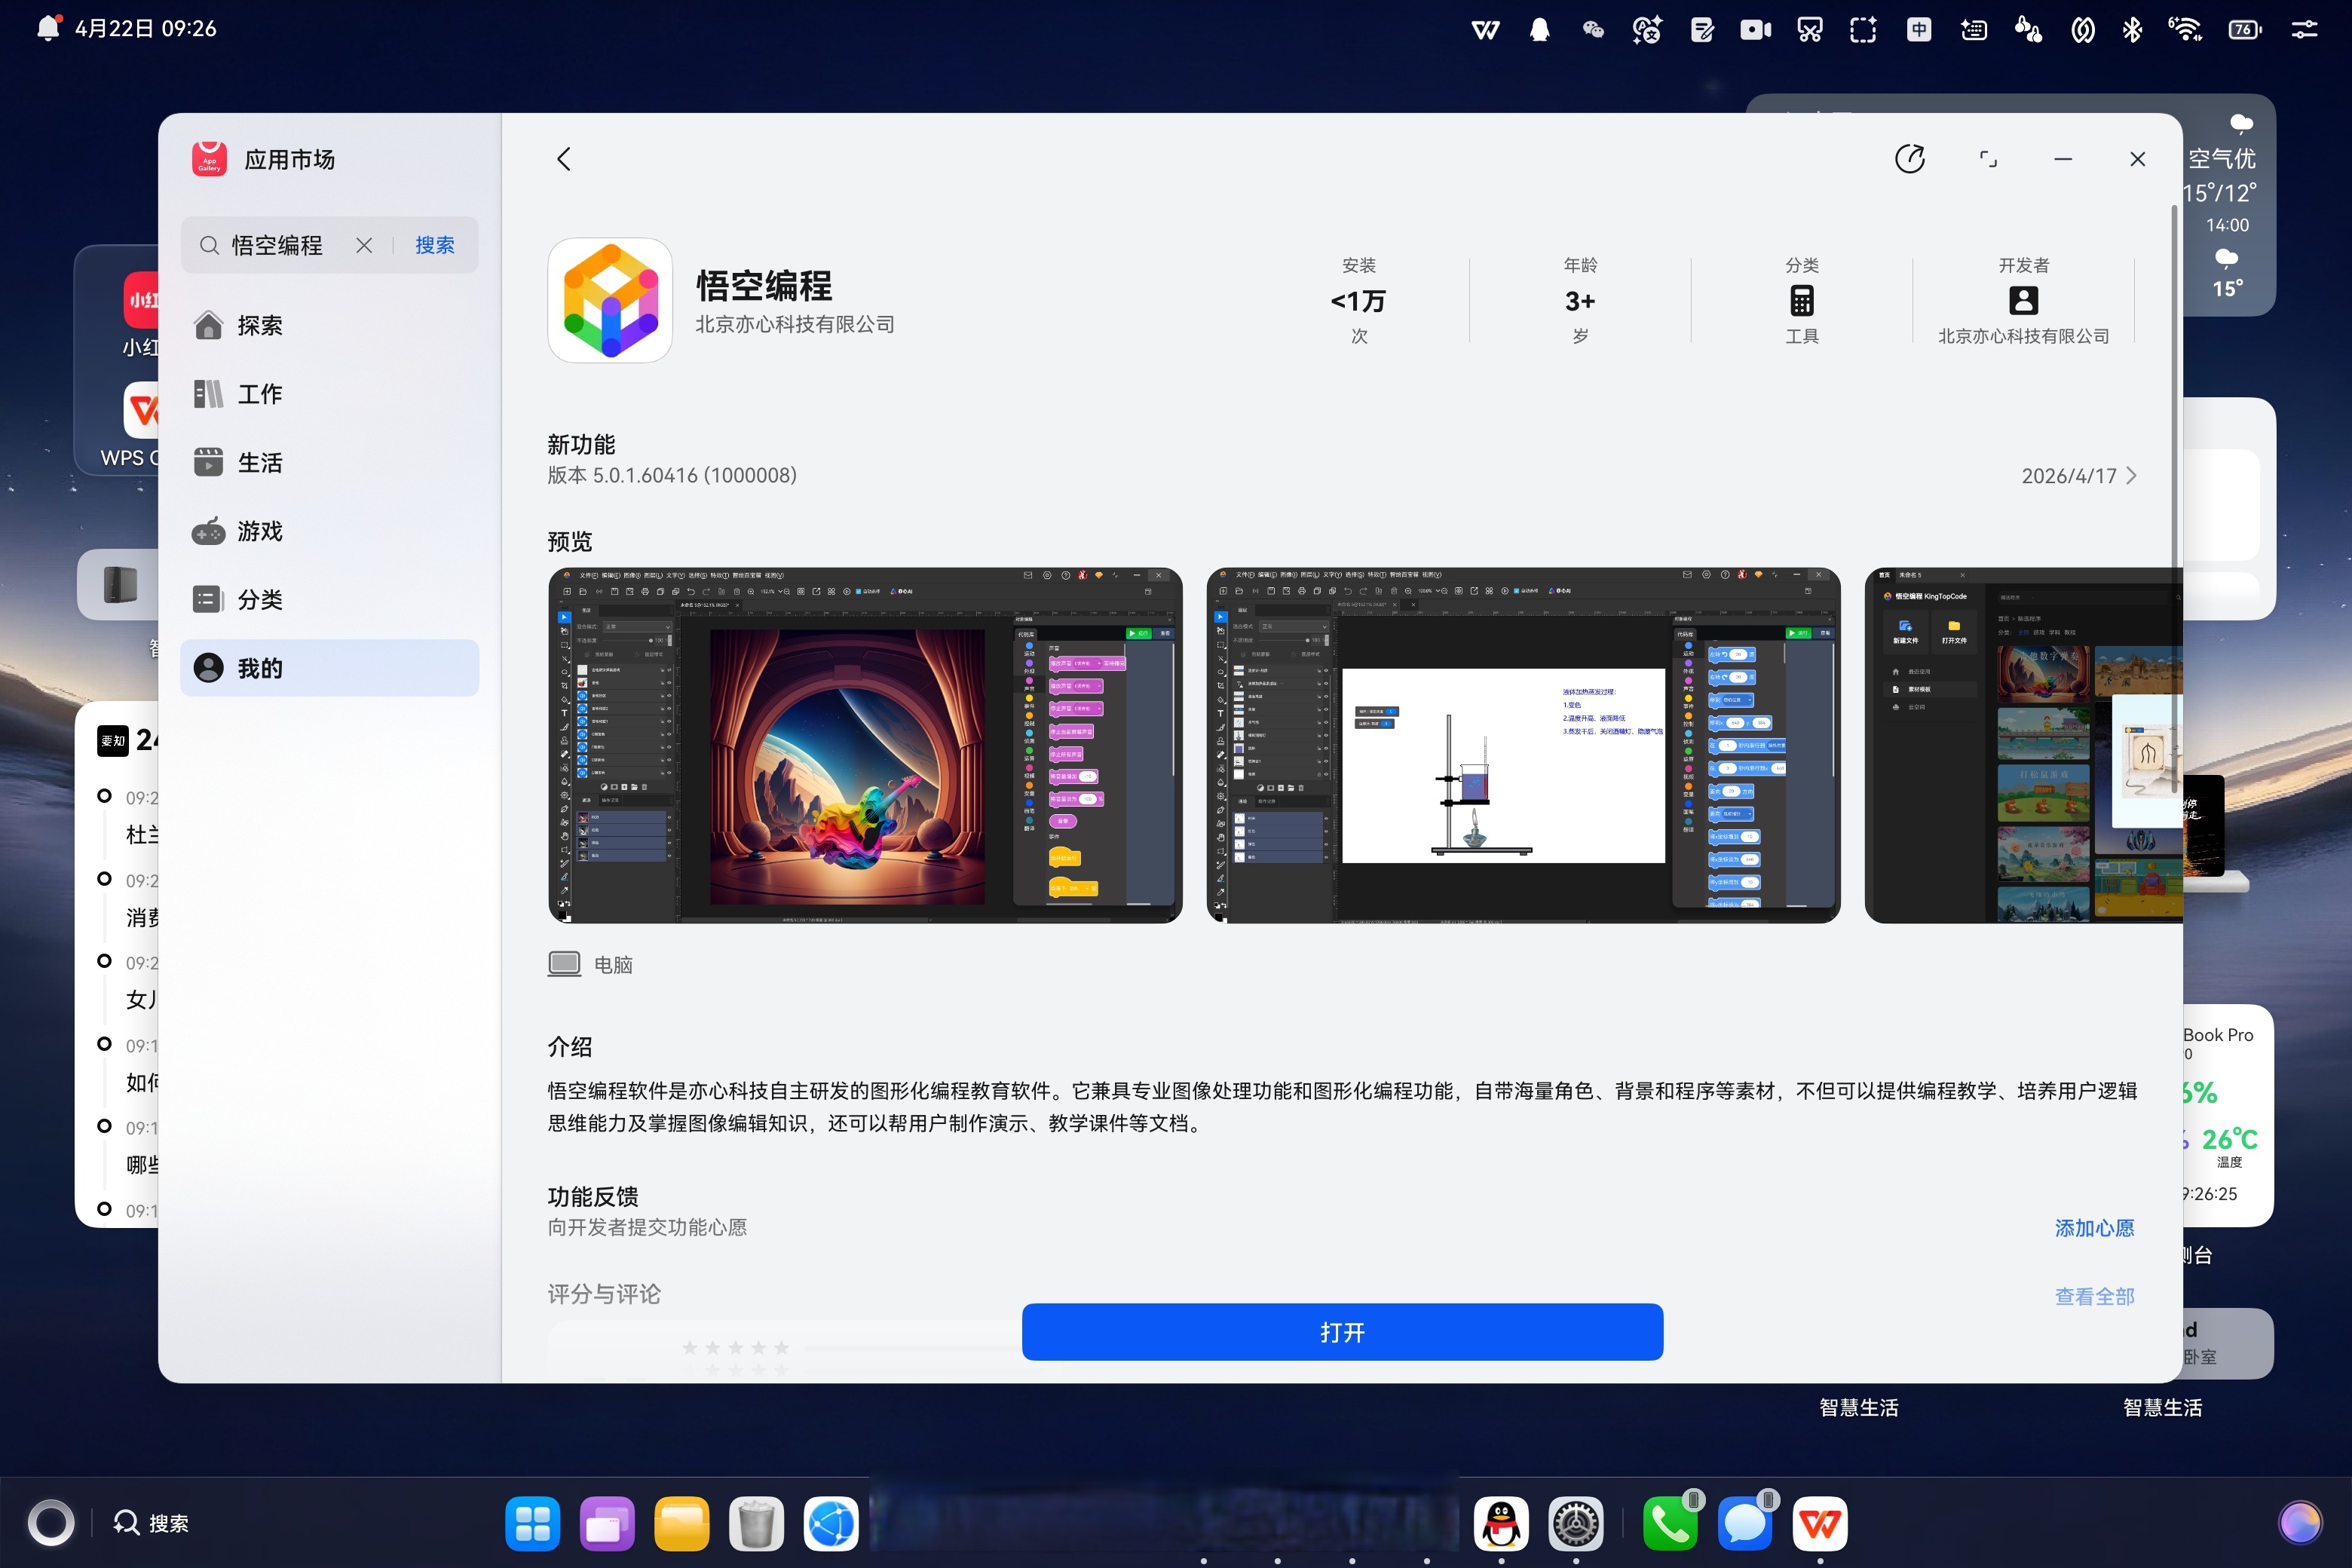Open the 生活 category
The height and width of the screenshot is (1568, 2352).
[x=329, y=462]
